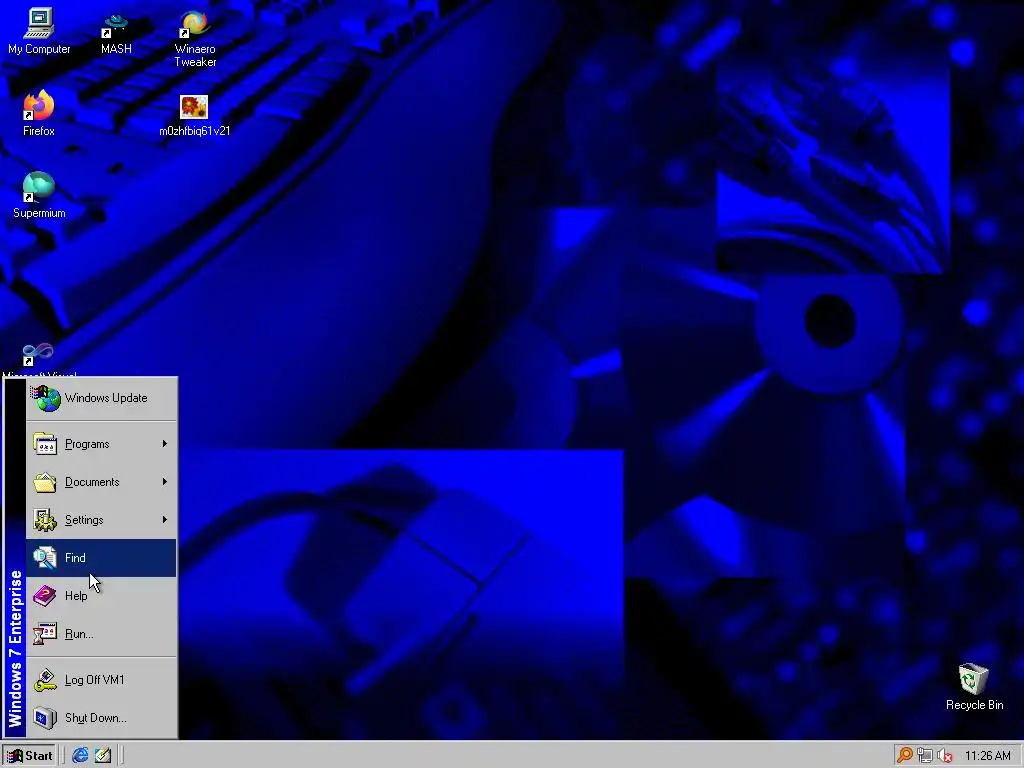Choose Find in the Start menu

coord(101,558)
